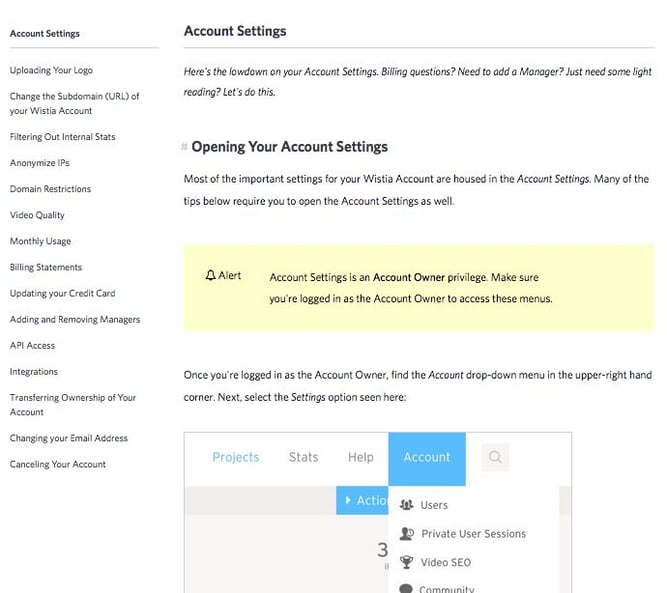Click the Users people icon
The image size is (667, 593).
406,506
